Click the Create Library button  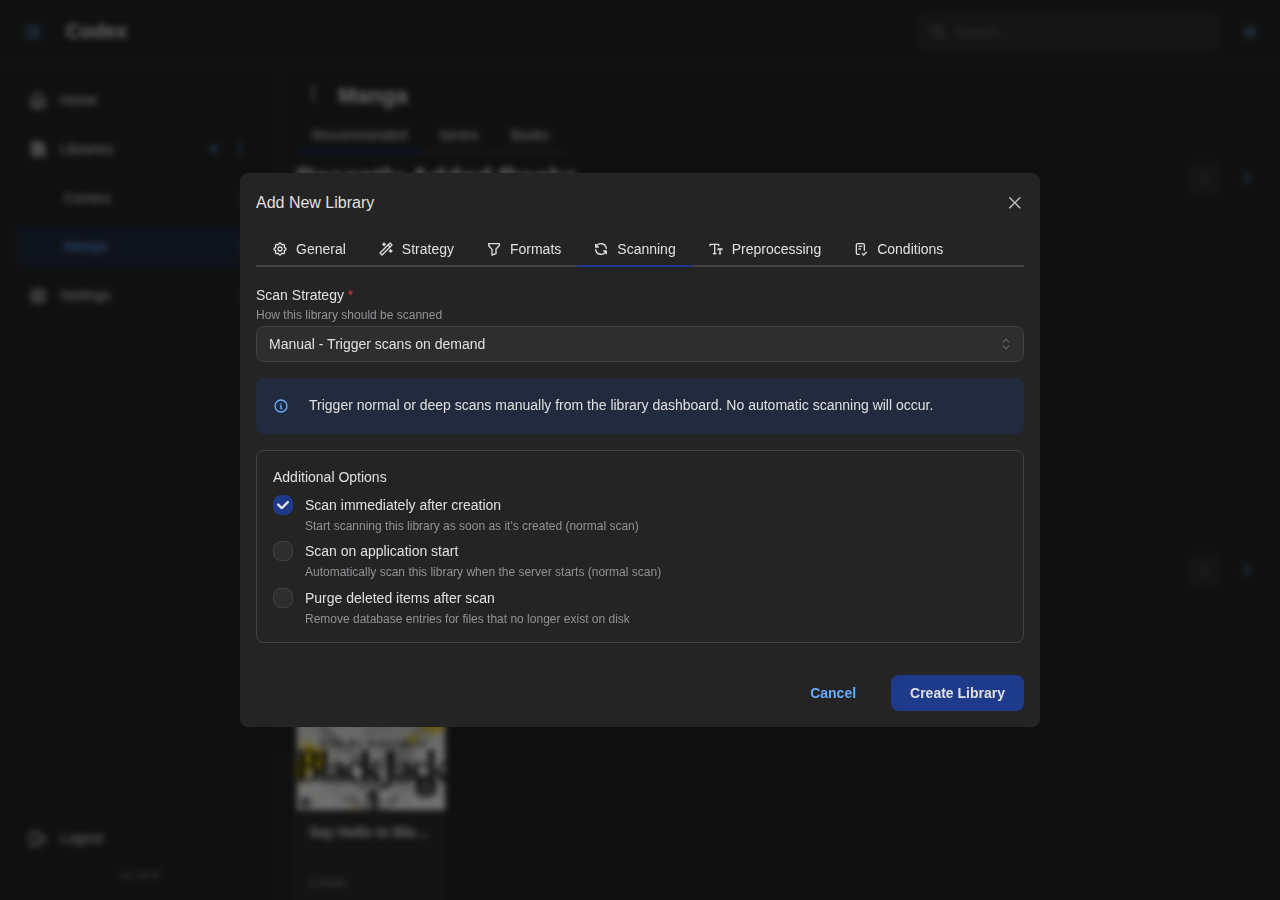[x=957, y=693]
